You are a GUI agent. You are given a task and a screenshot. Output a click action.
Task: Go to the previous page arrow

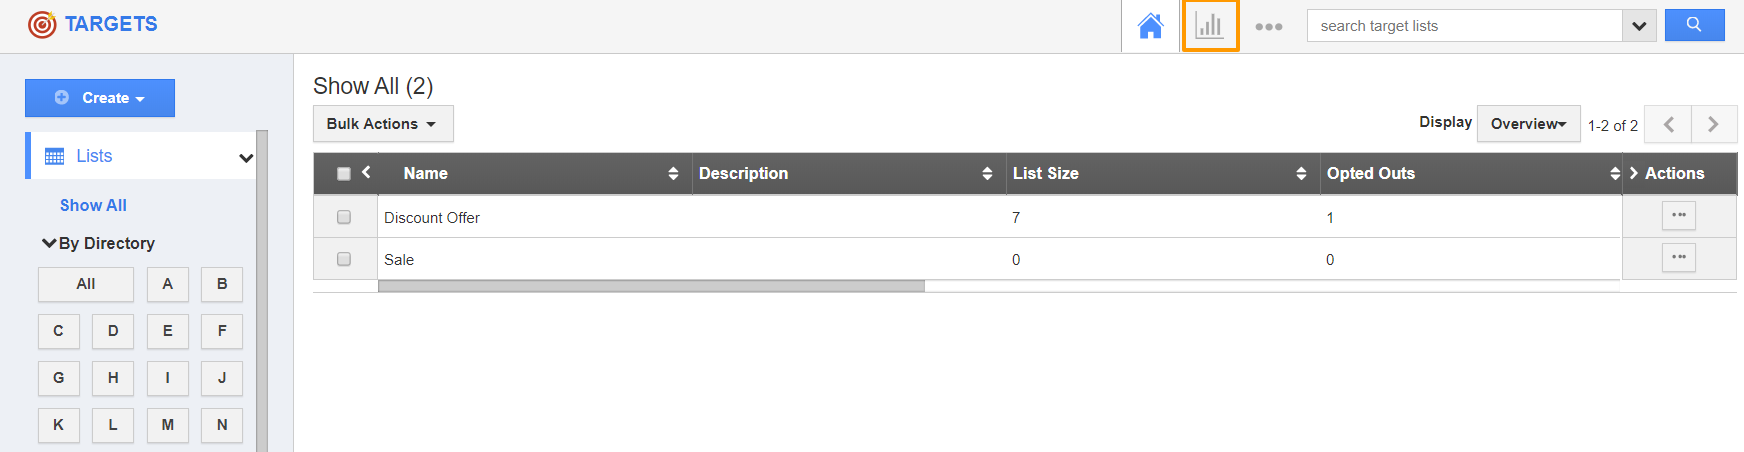(1668, 124)
